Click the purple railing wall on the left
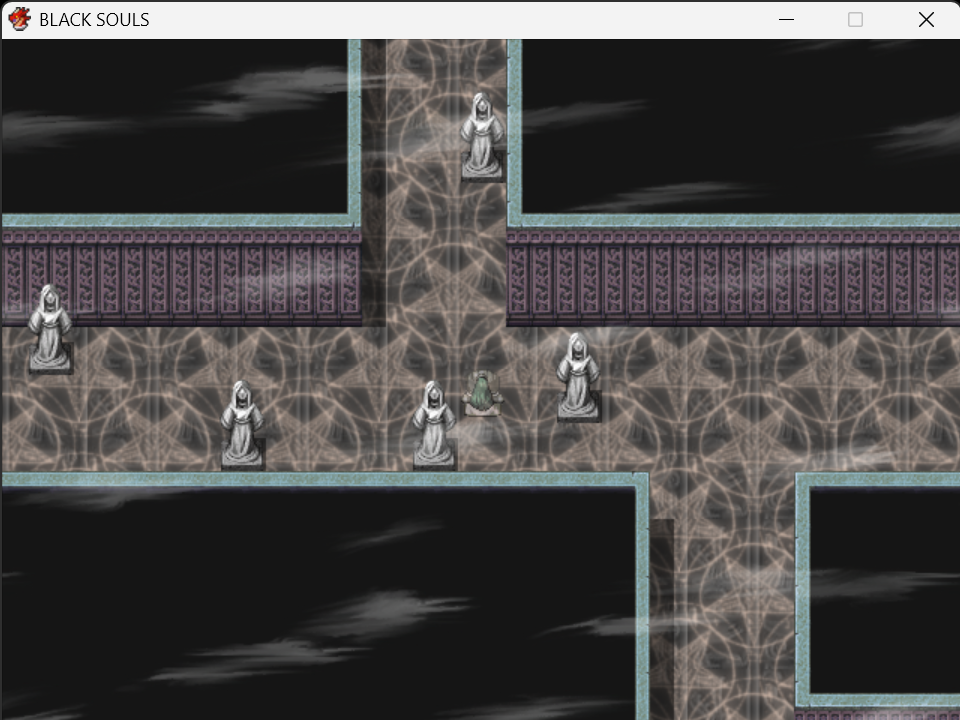 pyautogui.click(x=182, y=277)
